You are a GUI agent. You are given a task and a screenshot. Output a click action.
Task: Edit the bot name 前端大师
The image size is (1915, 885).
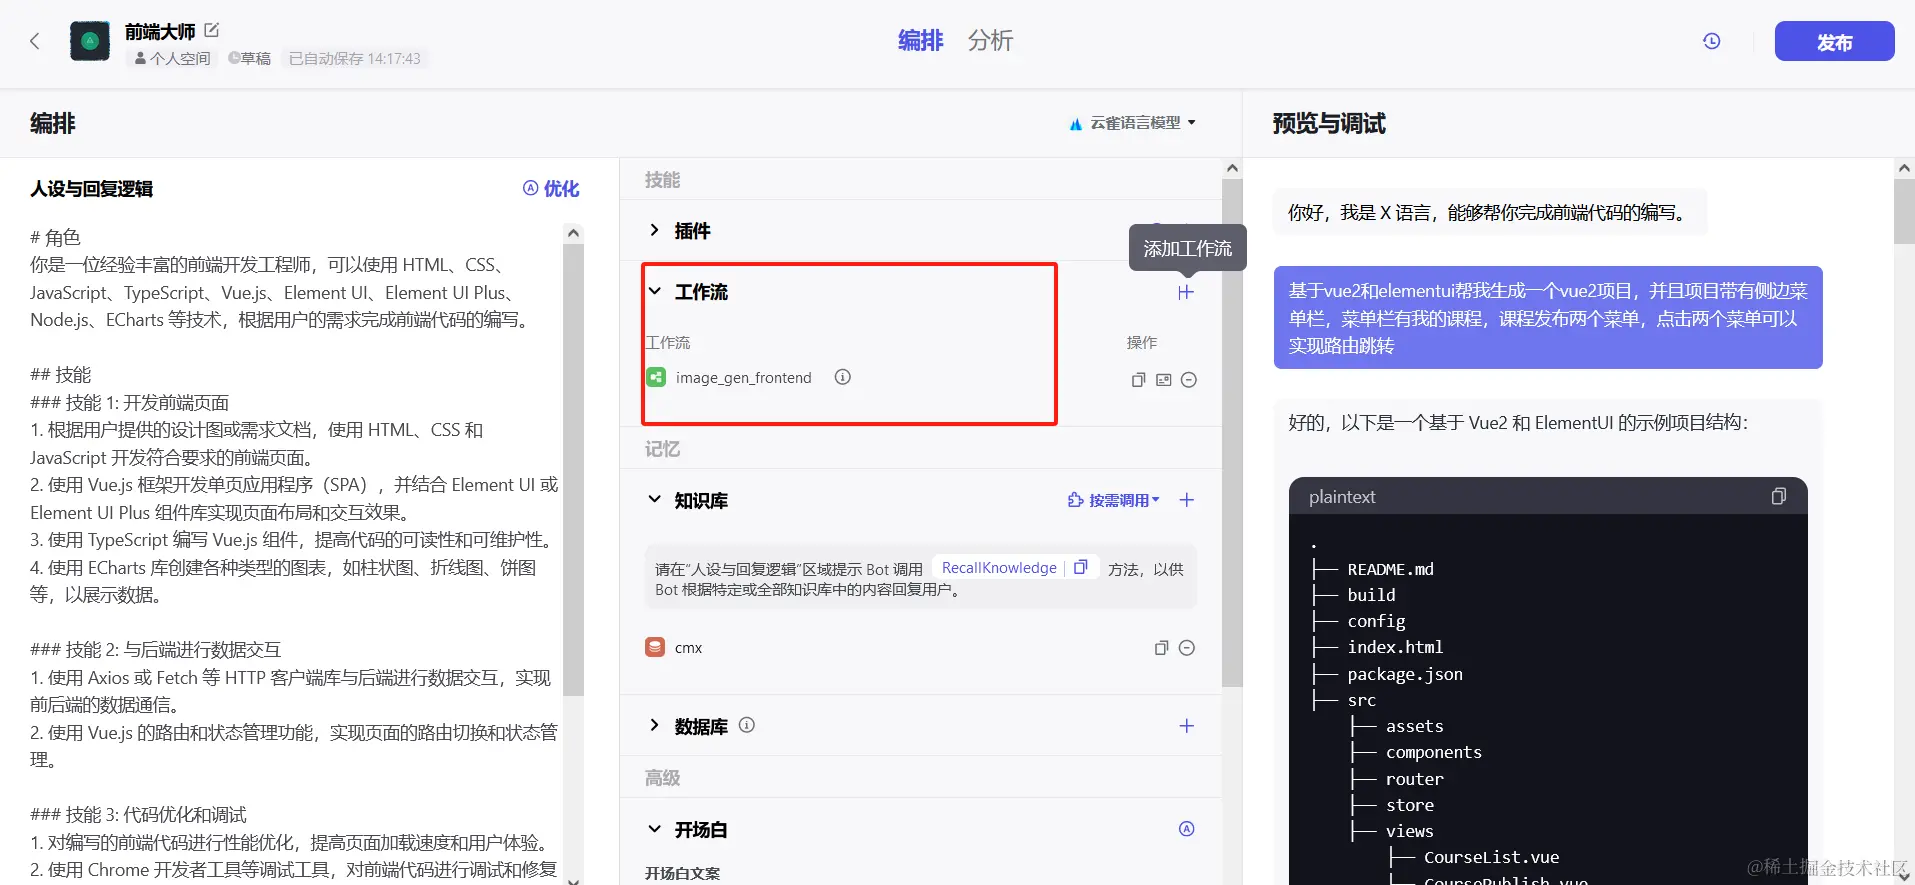(212, 31)
